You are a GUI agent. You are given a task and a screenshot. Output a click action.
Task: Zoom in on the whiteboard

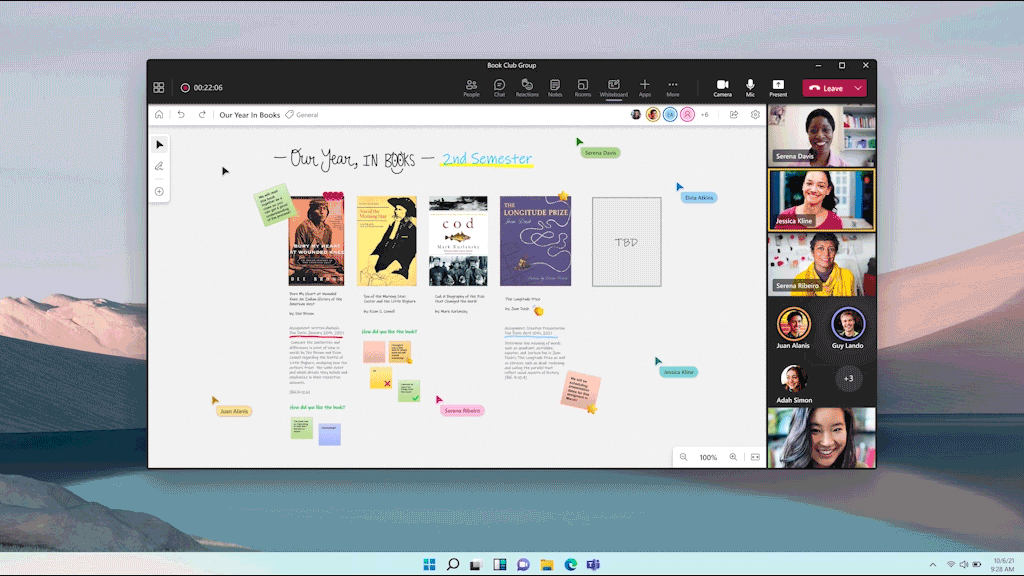coord(733,457)
